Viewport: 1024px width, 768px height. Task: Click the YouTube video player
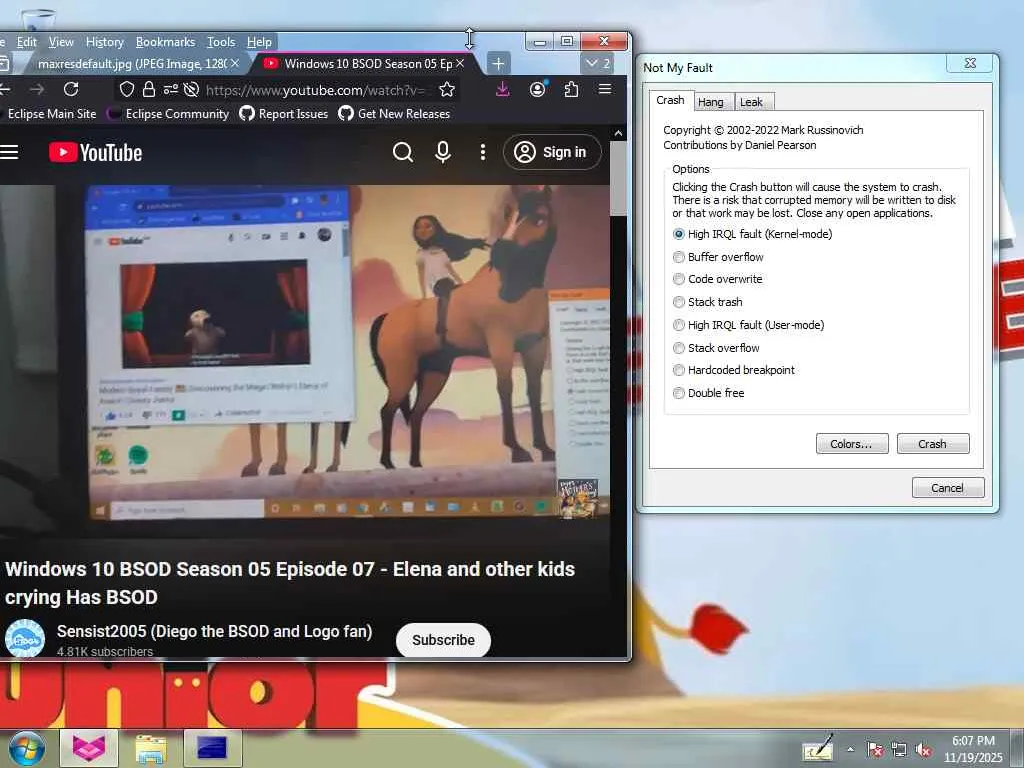click(x=304, y=359)
